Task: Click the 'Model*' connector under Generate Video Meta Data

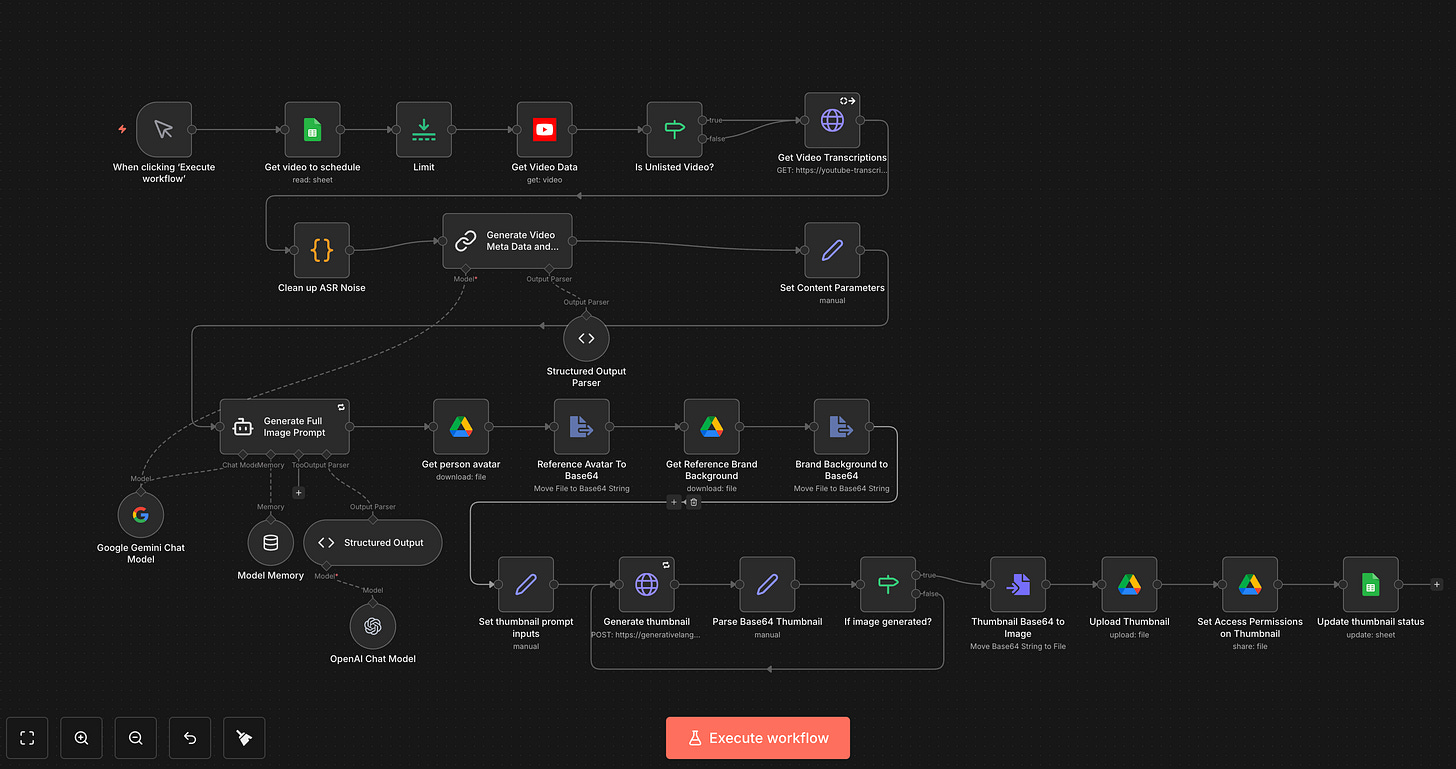Action: click(x=464, y=271)
